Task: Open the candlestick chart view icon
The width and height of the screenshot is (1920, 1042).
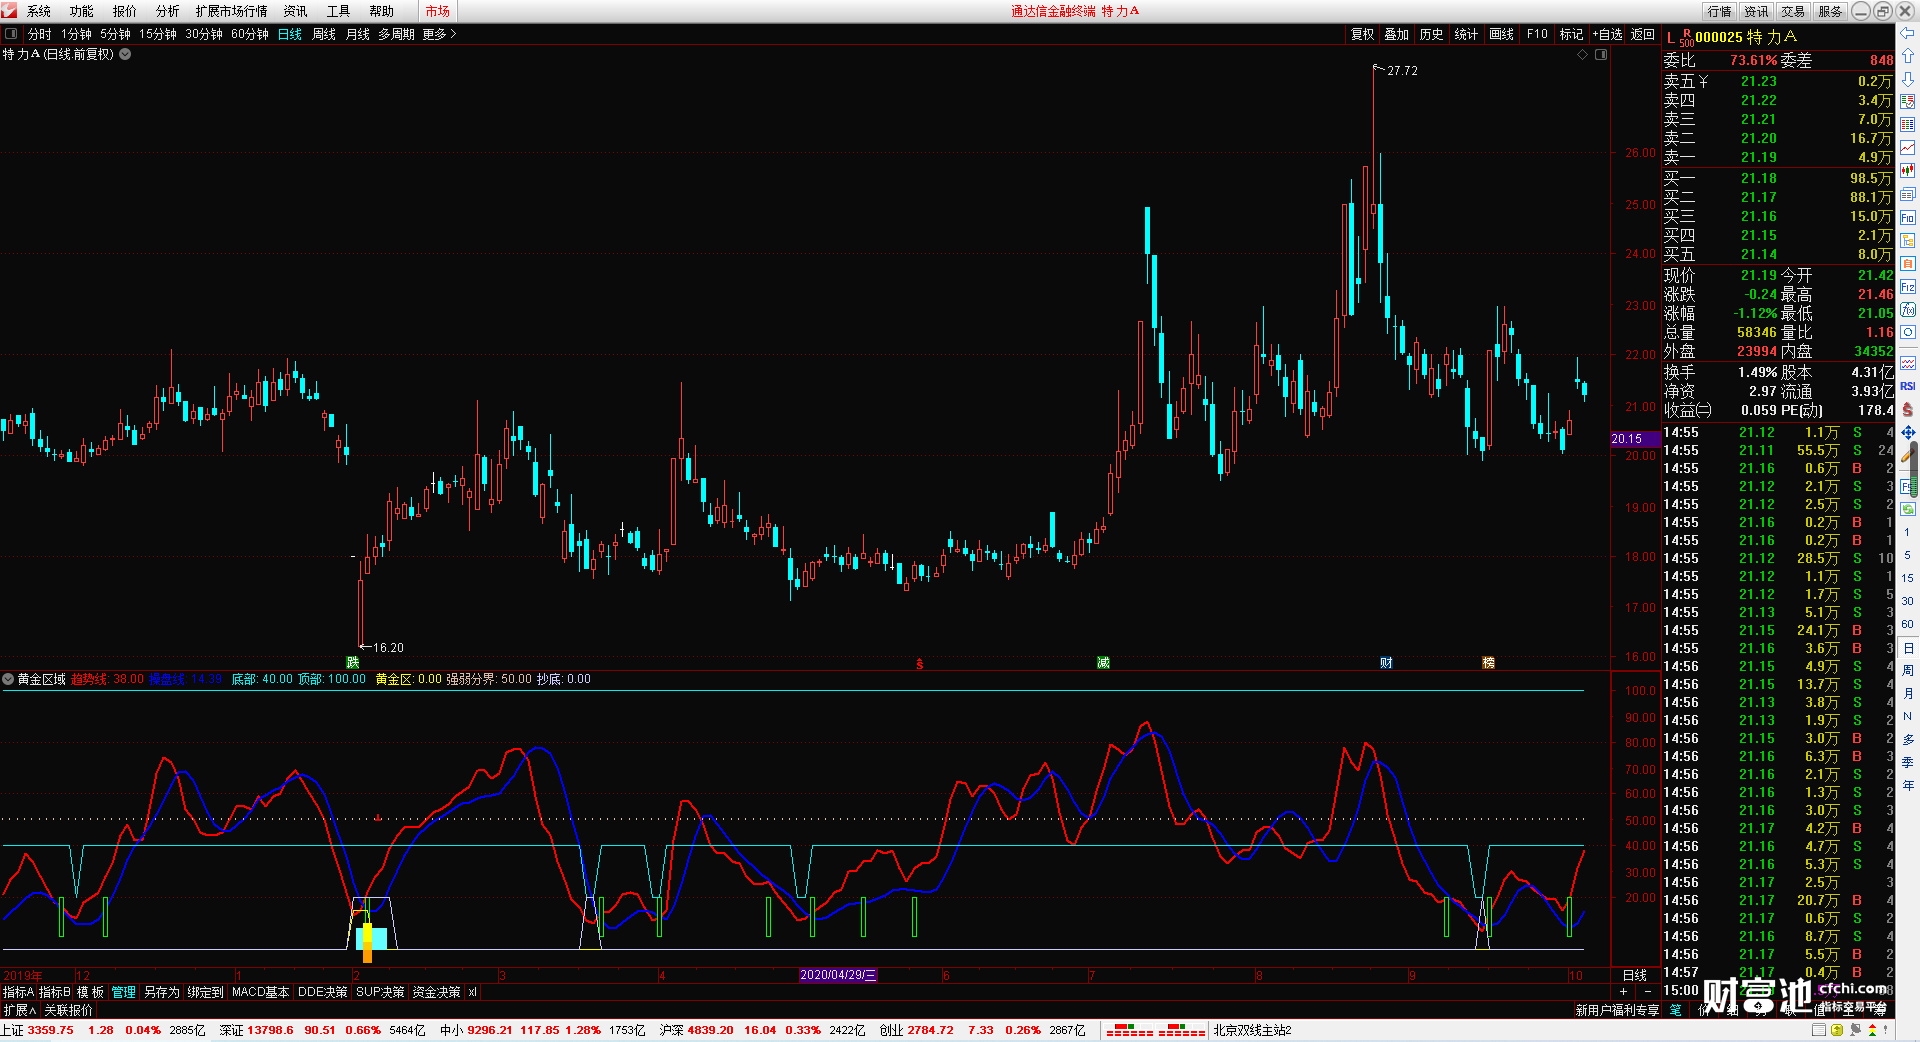Action: pyautogui.click(x=1908, y=171)
